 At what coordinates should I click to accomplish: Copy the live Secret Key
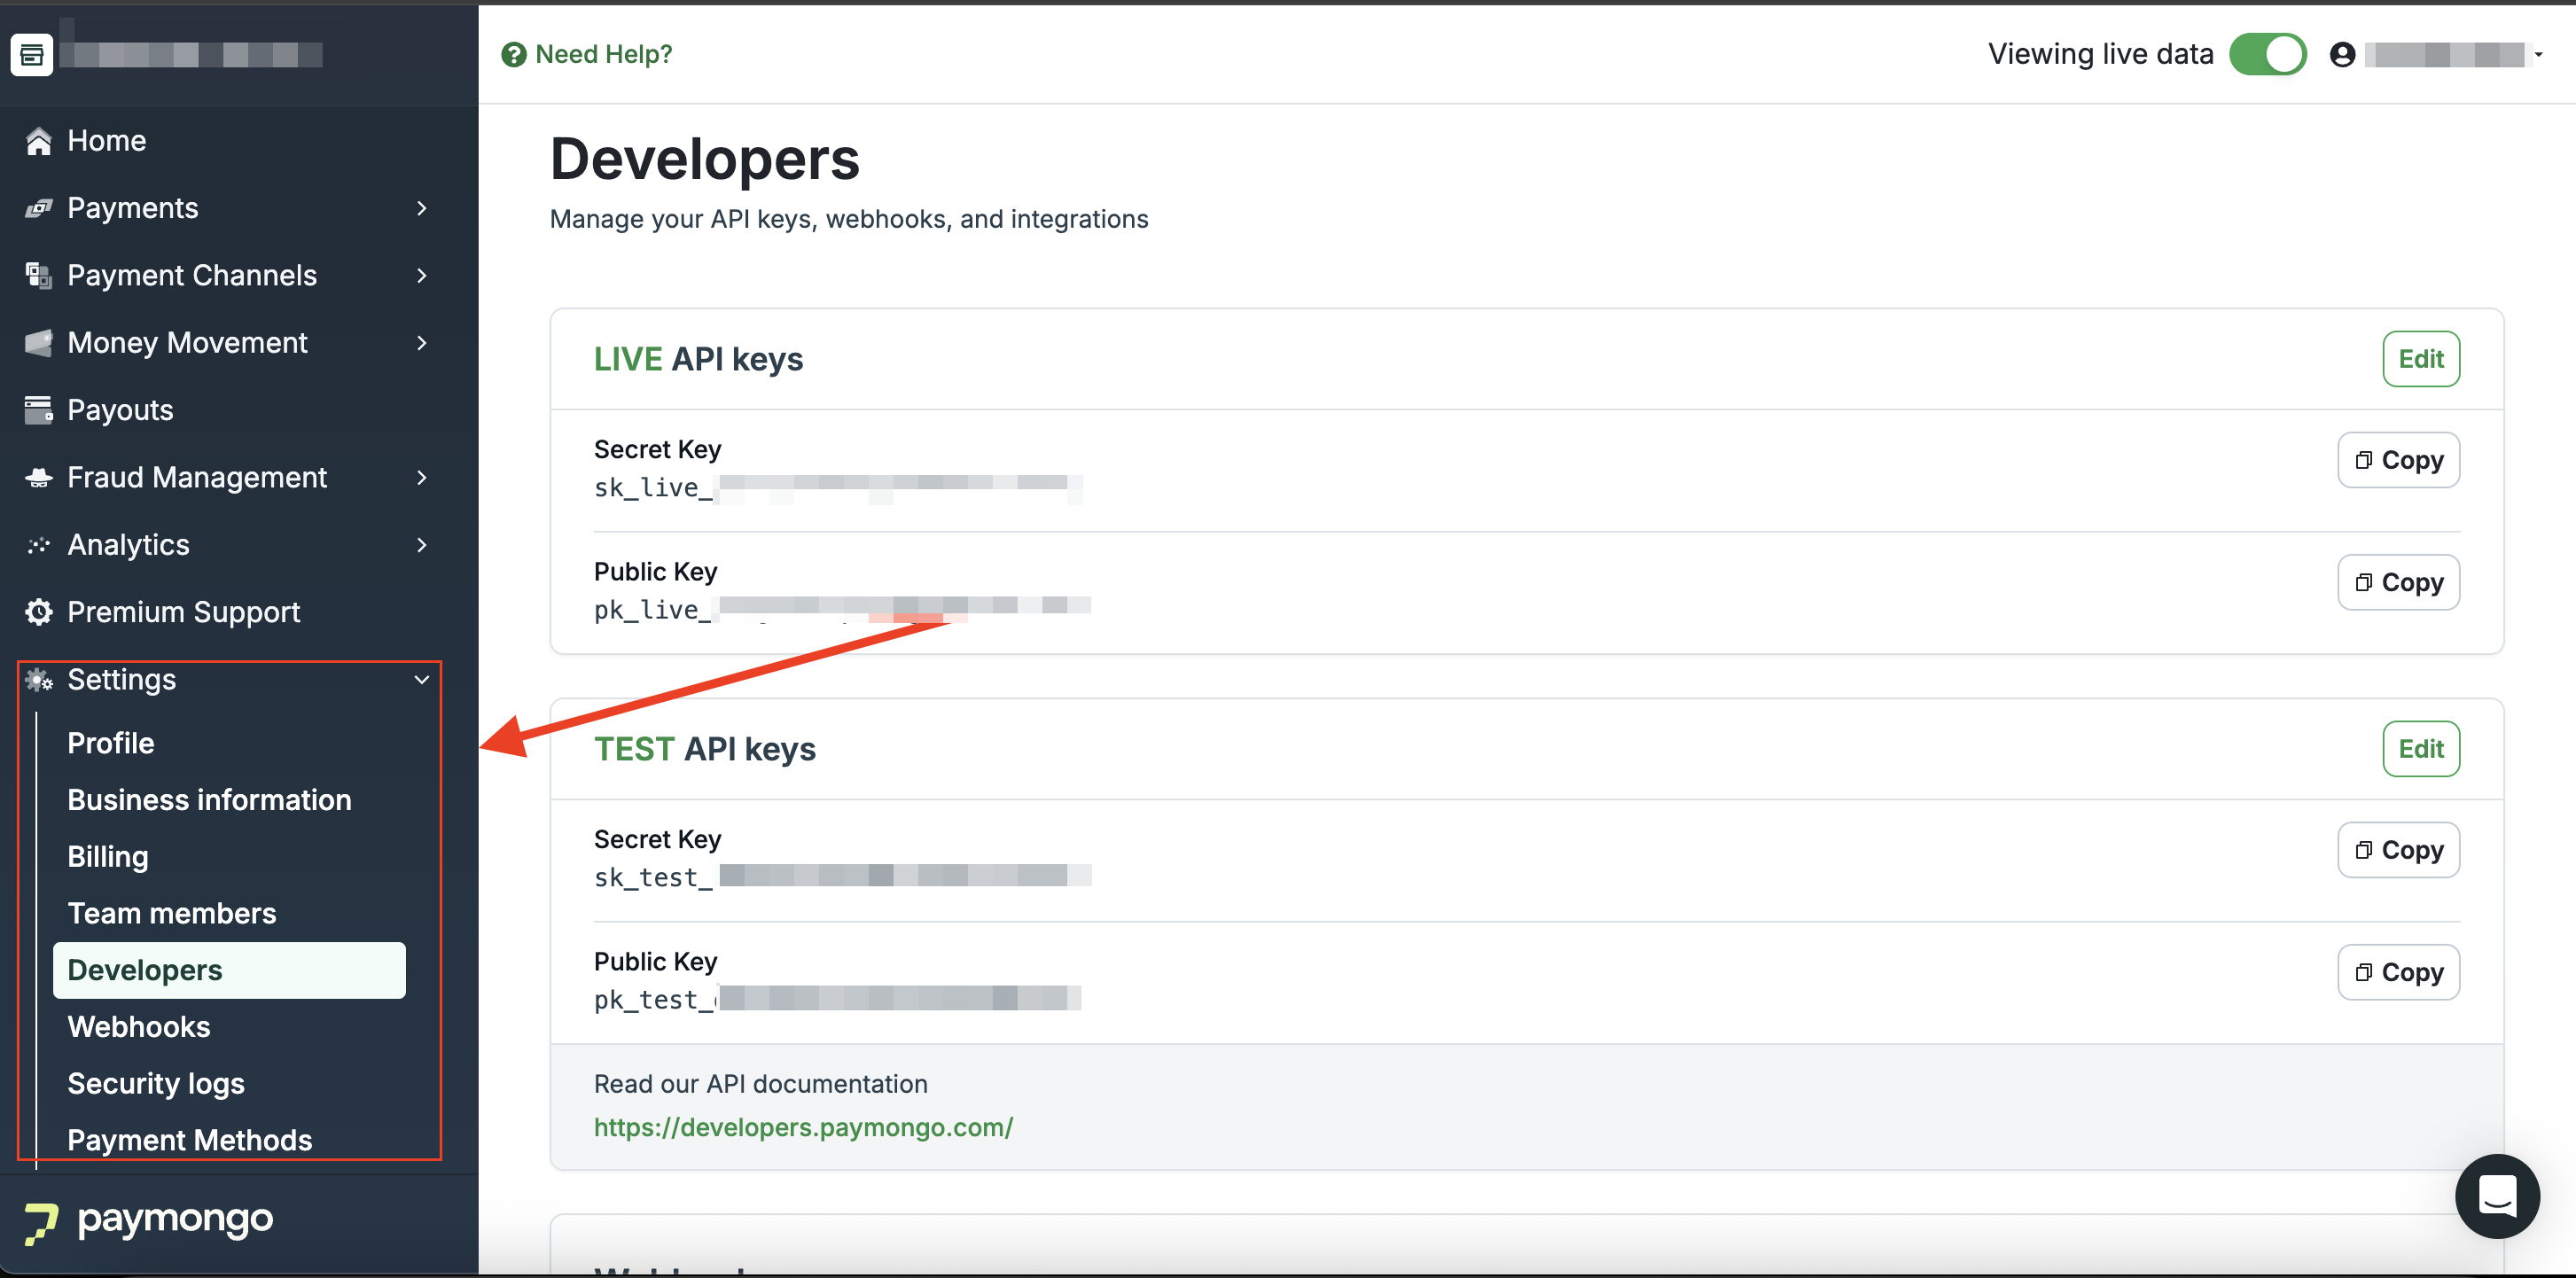pos(2398,460)
